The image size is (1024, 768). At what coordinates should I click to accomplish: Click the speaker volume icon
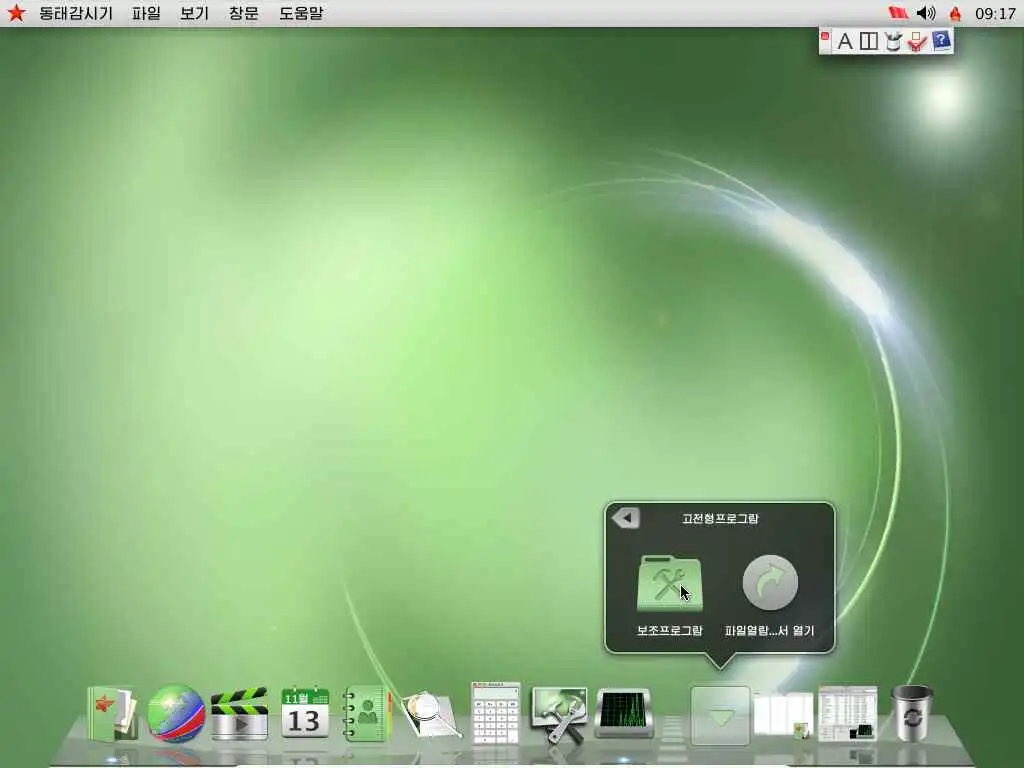pyautogui.click(x=926, y=12)
